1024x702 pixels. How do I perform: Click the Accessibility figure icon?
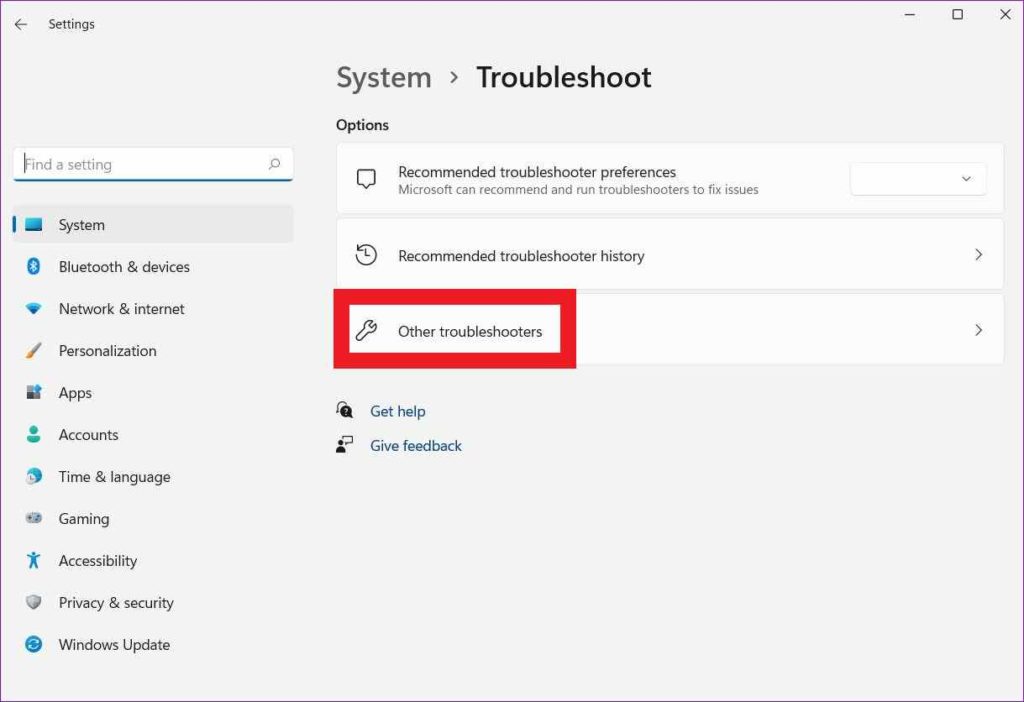[x=33, y=560]
